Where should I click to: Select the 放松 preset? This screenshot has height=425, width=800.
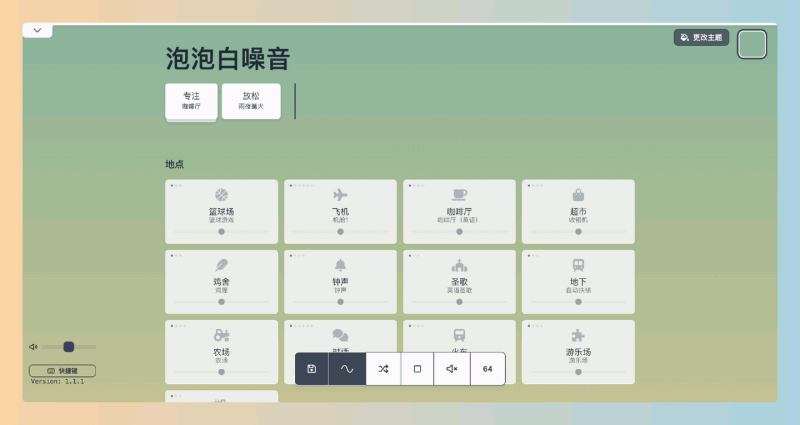pos(251,101)
